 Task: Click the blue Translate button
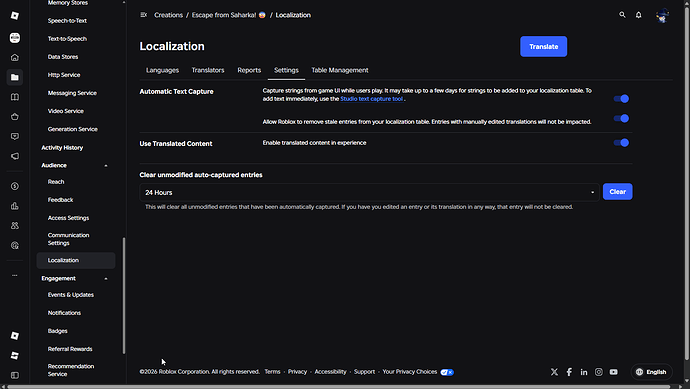click(x=543, y=47)
